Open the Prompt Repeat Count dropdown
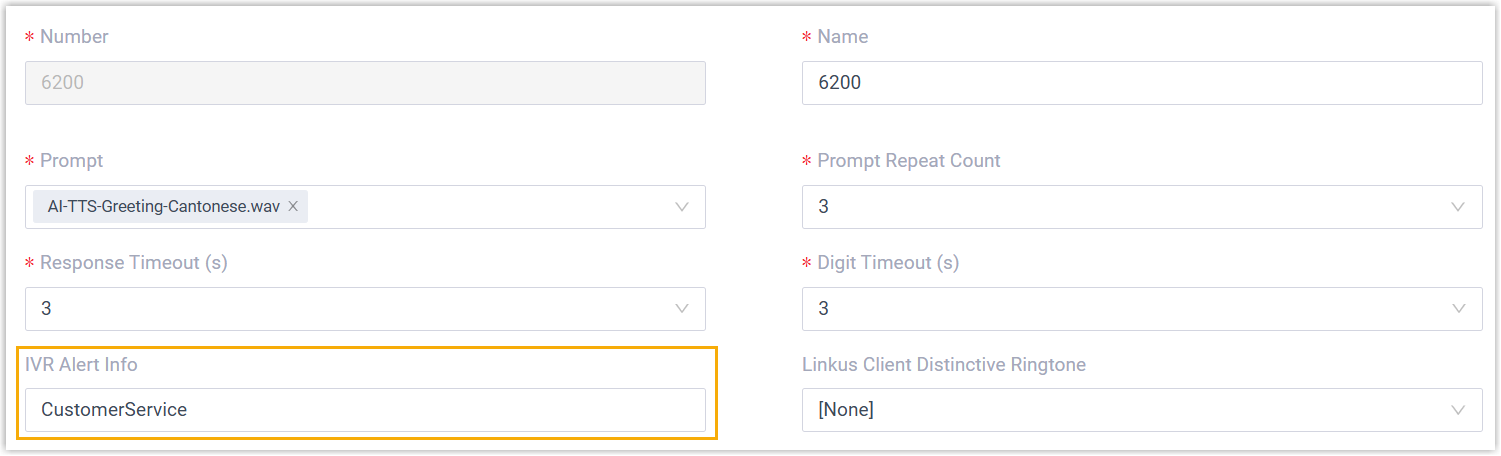The image size is (1501, 456). tap(1120, 207)
